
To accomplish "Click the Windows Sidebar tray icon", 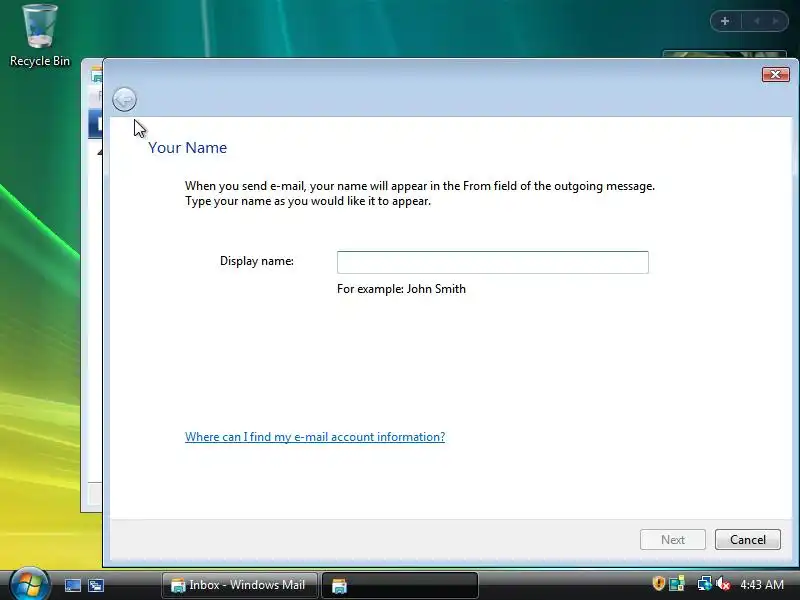I will pyautogui.click(x=677, y=583).
